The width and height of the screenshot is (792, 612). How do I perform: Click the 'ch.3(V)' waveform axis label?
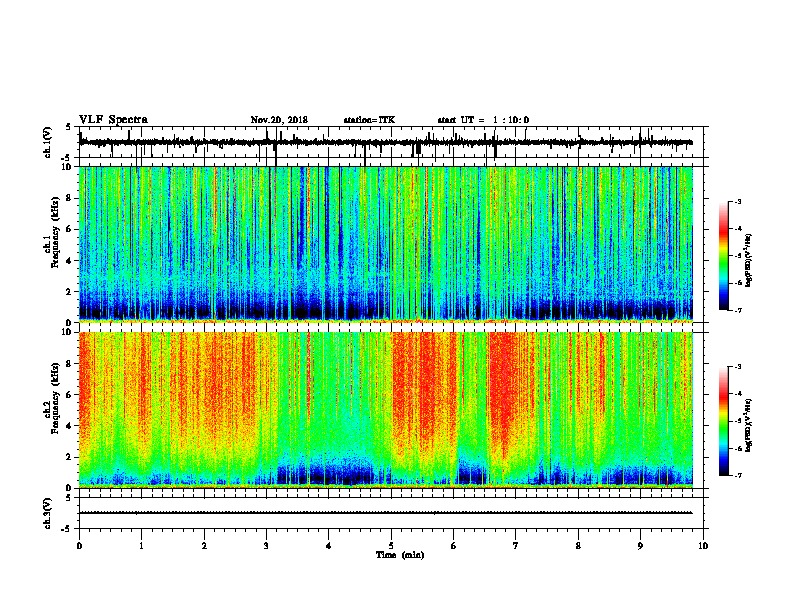pyautogui.click(x=48, y=513)
